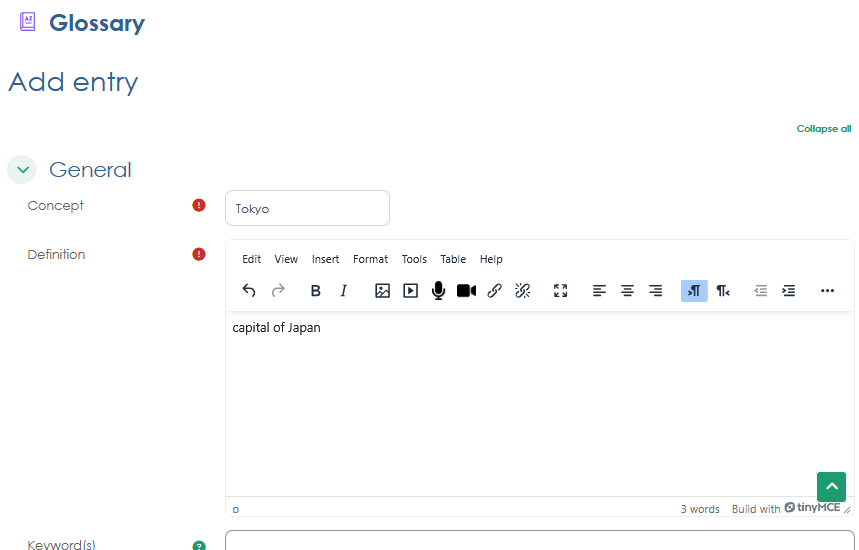Toggle bold formatting in the editor

coord(316,291)
